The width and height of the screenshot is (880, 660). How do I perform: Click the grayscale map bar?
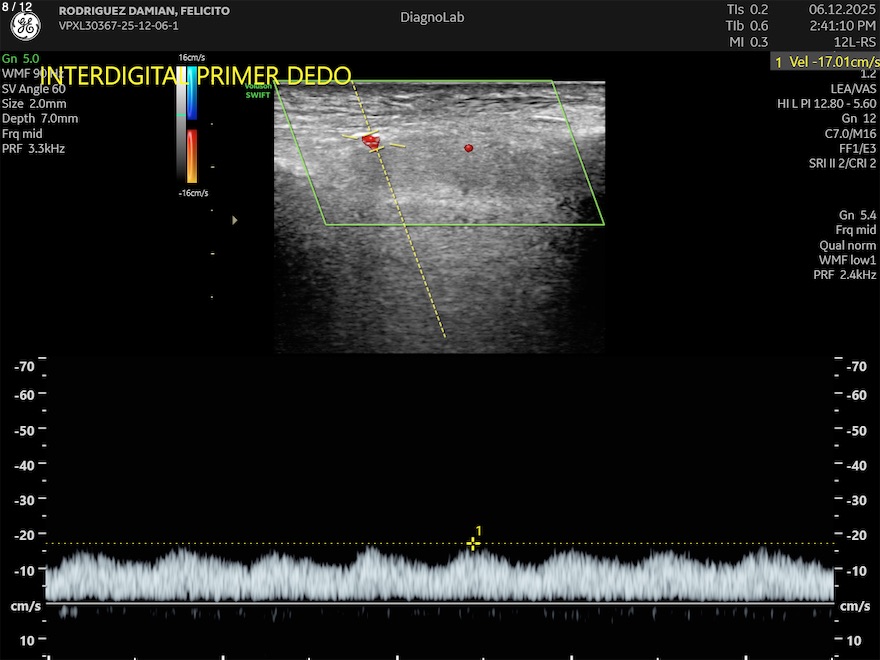pos(181,123)
